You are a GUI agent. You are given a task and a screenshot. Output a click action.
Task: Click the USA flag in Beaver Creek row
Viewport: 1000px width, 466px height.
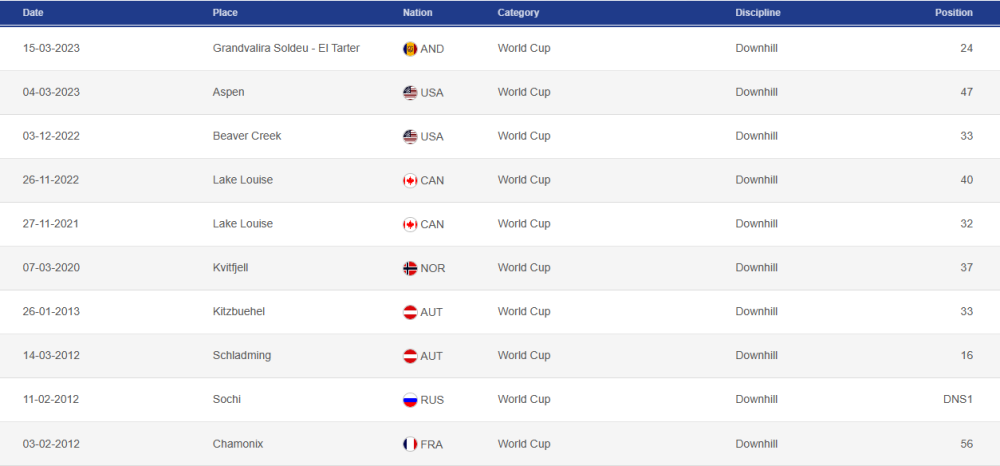coord(410,137)
